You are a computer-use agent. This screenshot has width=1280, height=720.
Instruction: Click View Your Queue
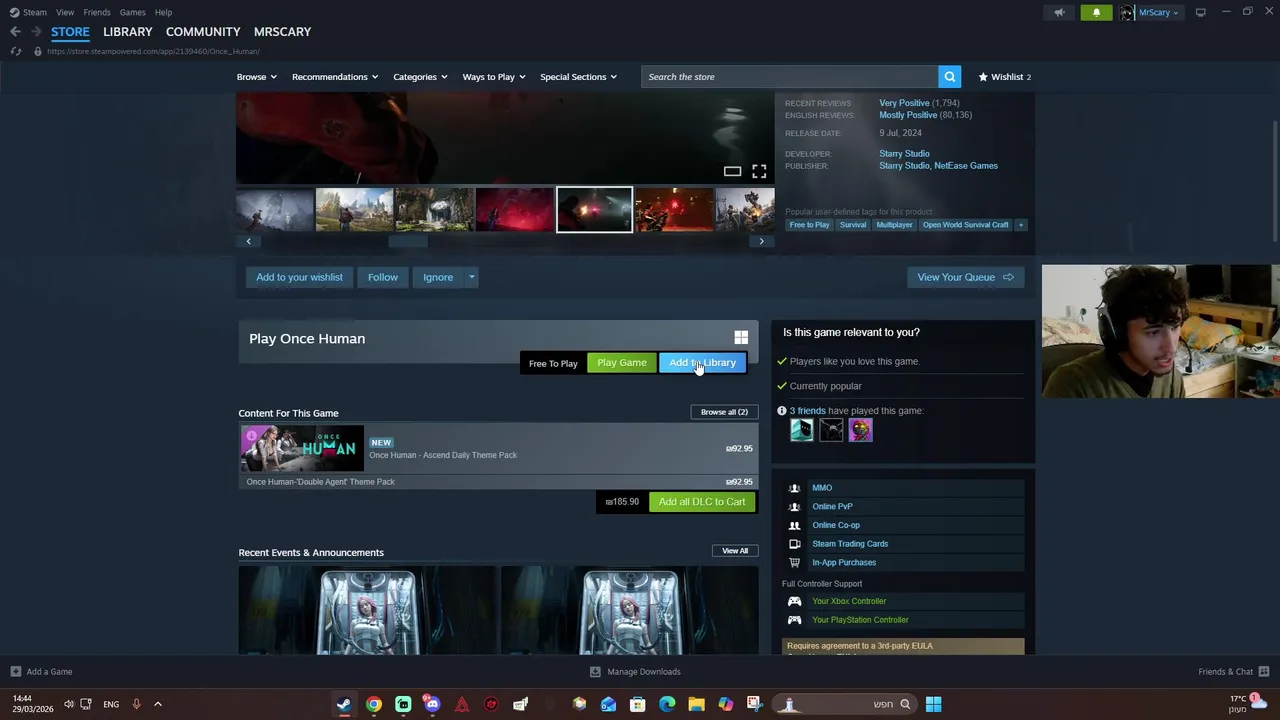coord(965,277)
